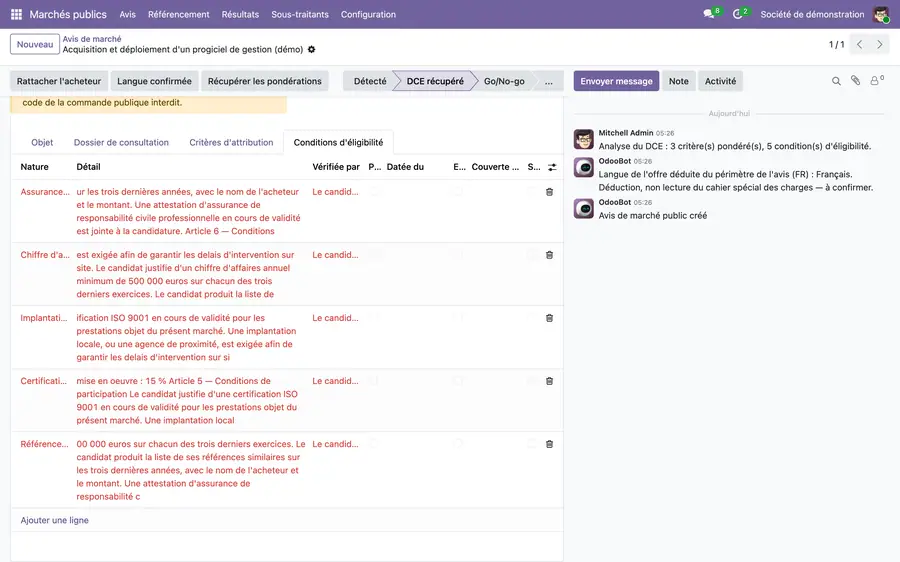Click the Certificati... nature cell
This screenshot has height=562, width=900.
pyautogui.click(x=44, y=381)
